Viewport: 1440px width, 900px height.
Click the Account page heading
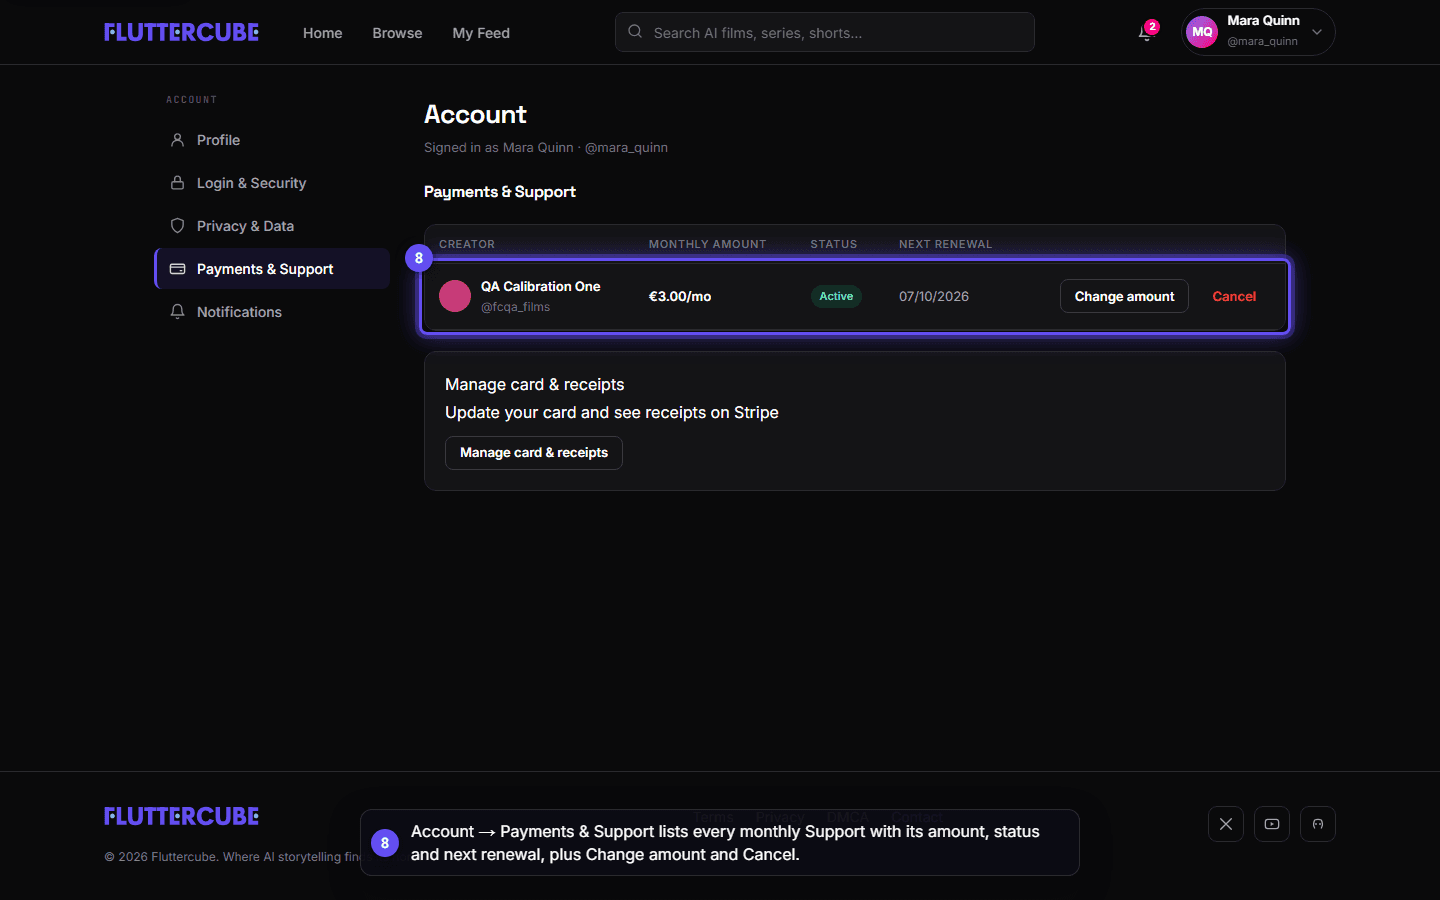(x=475, y=114)
